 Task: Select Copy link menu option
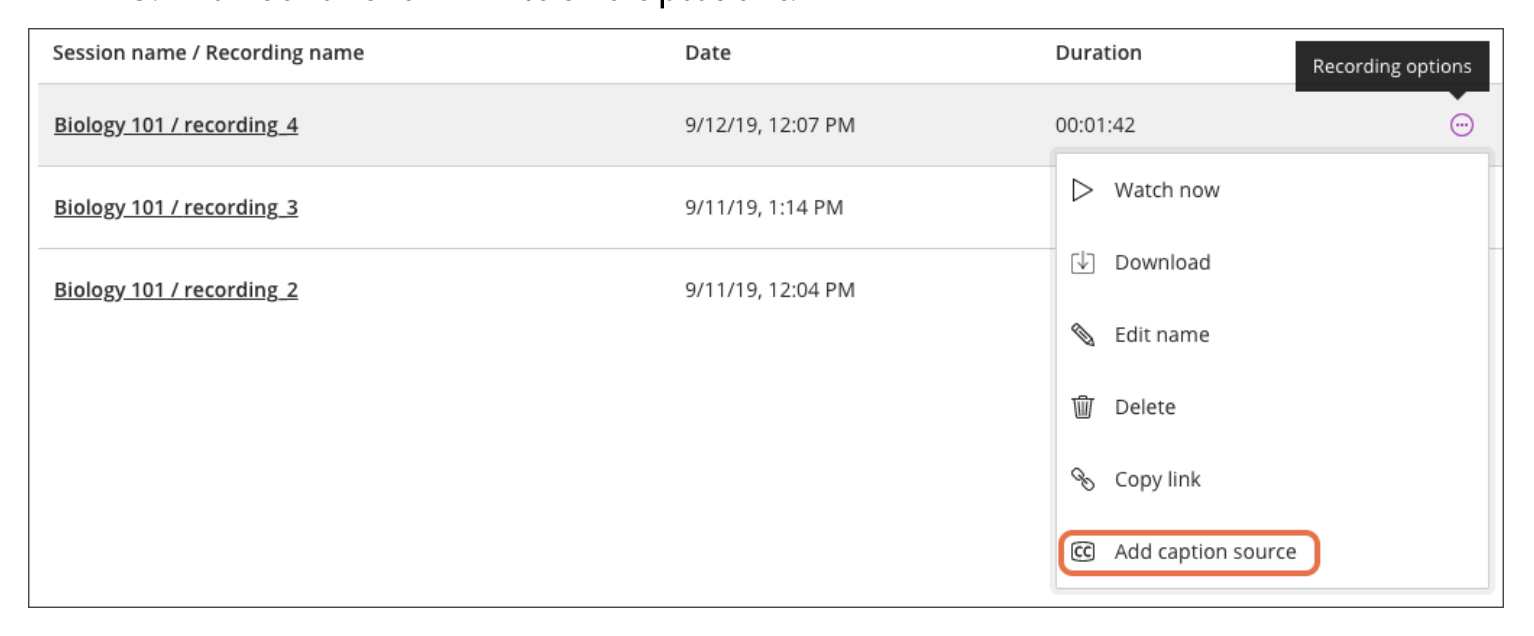coord(1157,479)
